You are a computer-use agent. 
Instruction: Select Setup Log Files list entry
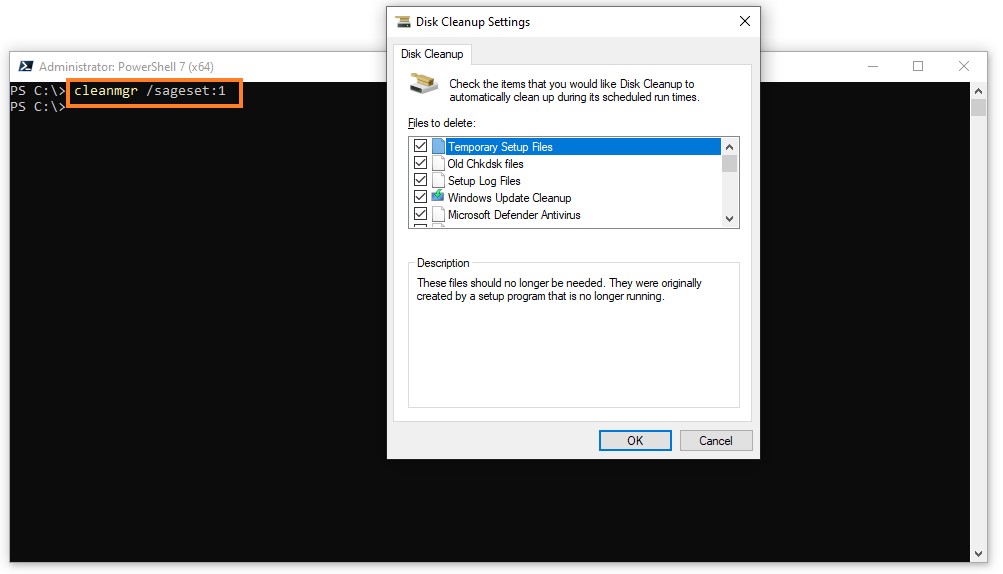(x=484, y=180)
